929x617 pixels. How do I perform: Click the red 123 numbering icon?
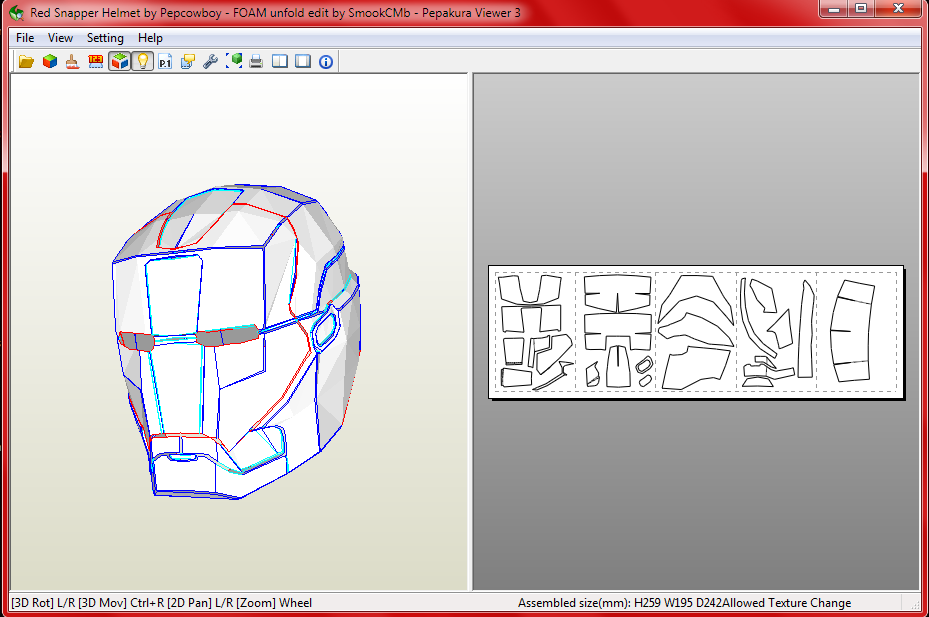(x=95, y=62)
